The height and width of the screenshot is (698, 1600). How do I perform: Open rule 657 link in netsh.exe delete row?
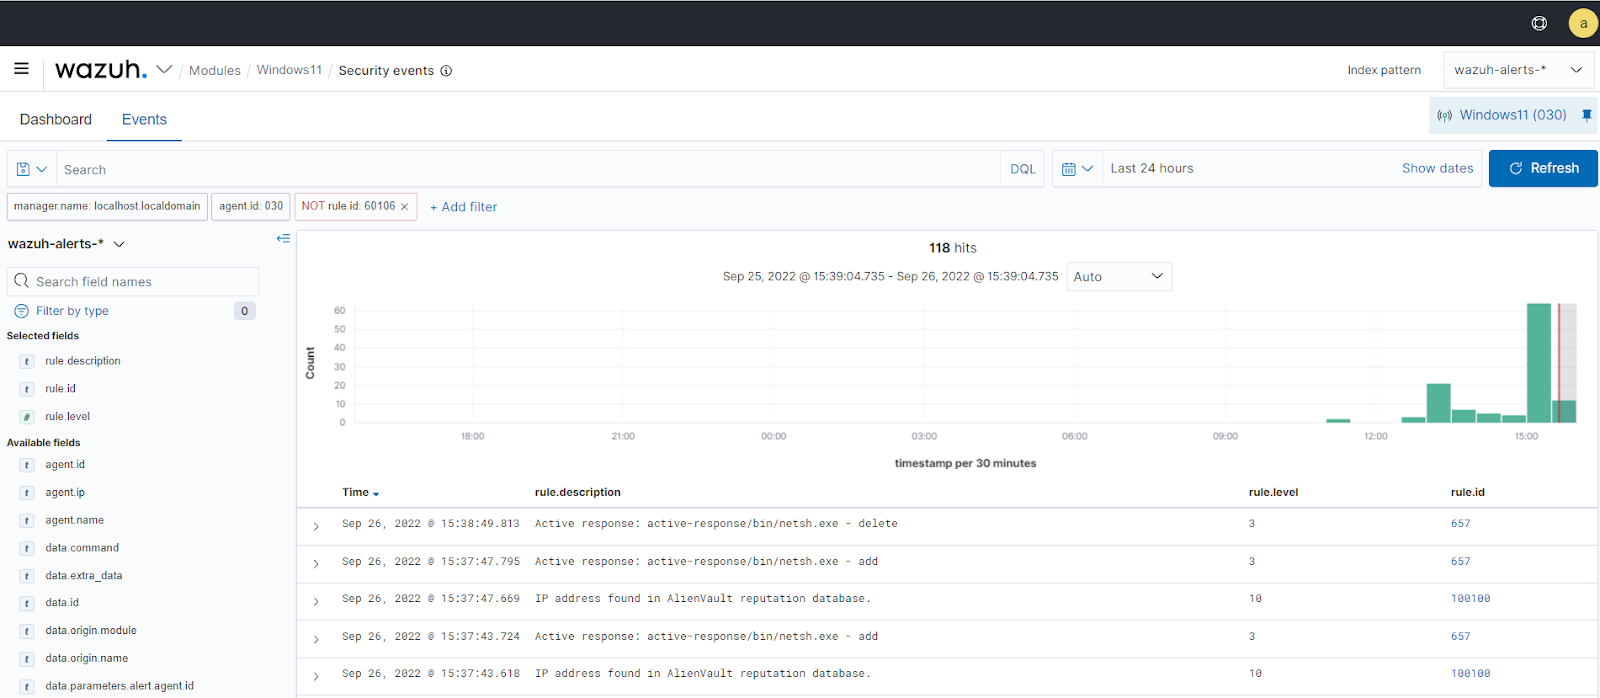pyautogui.click(x=1460, y=524)
